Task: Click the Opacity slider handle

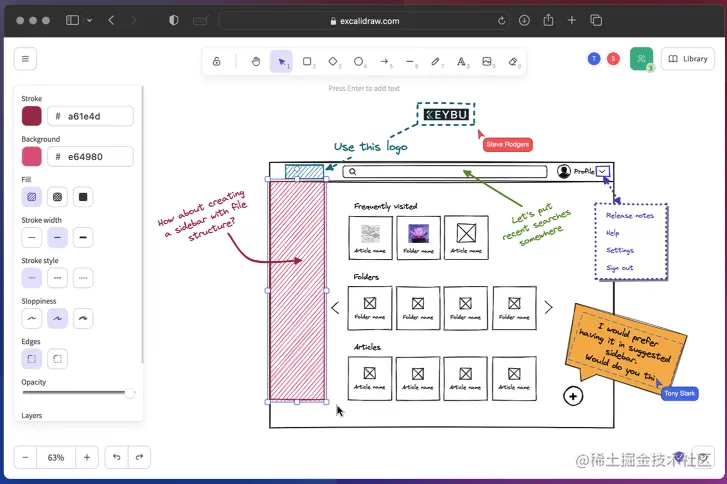Action: pos(130,393)
